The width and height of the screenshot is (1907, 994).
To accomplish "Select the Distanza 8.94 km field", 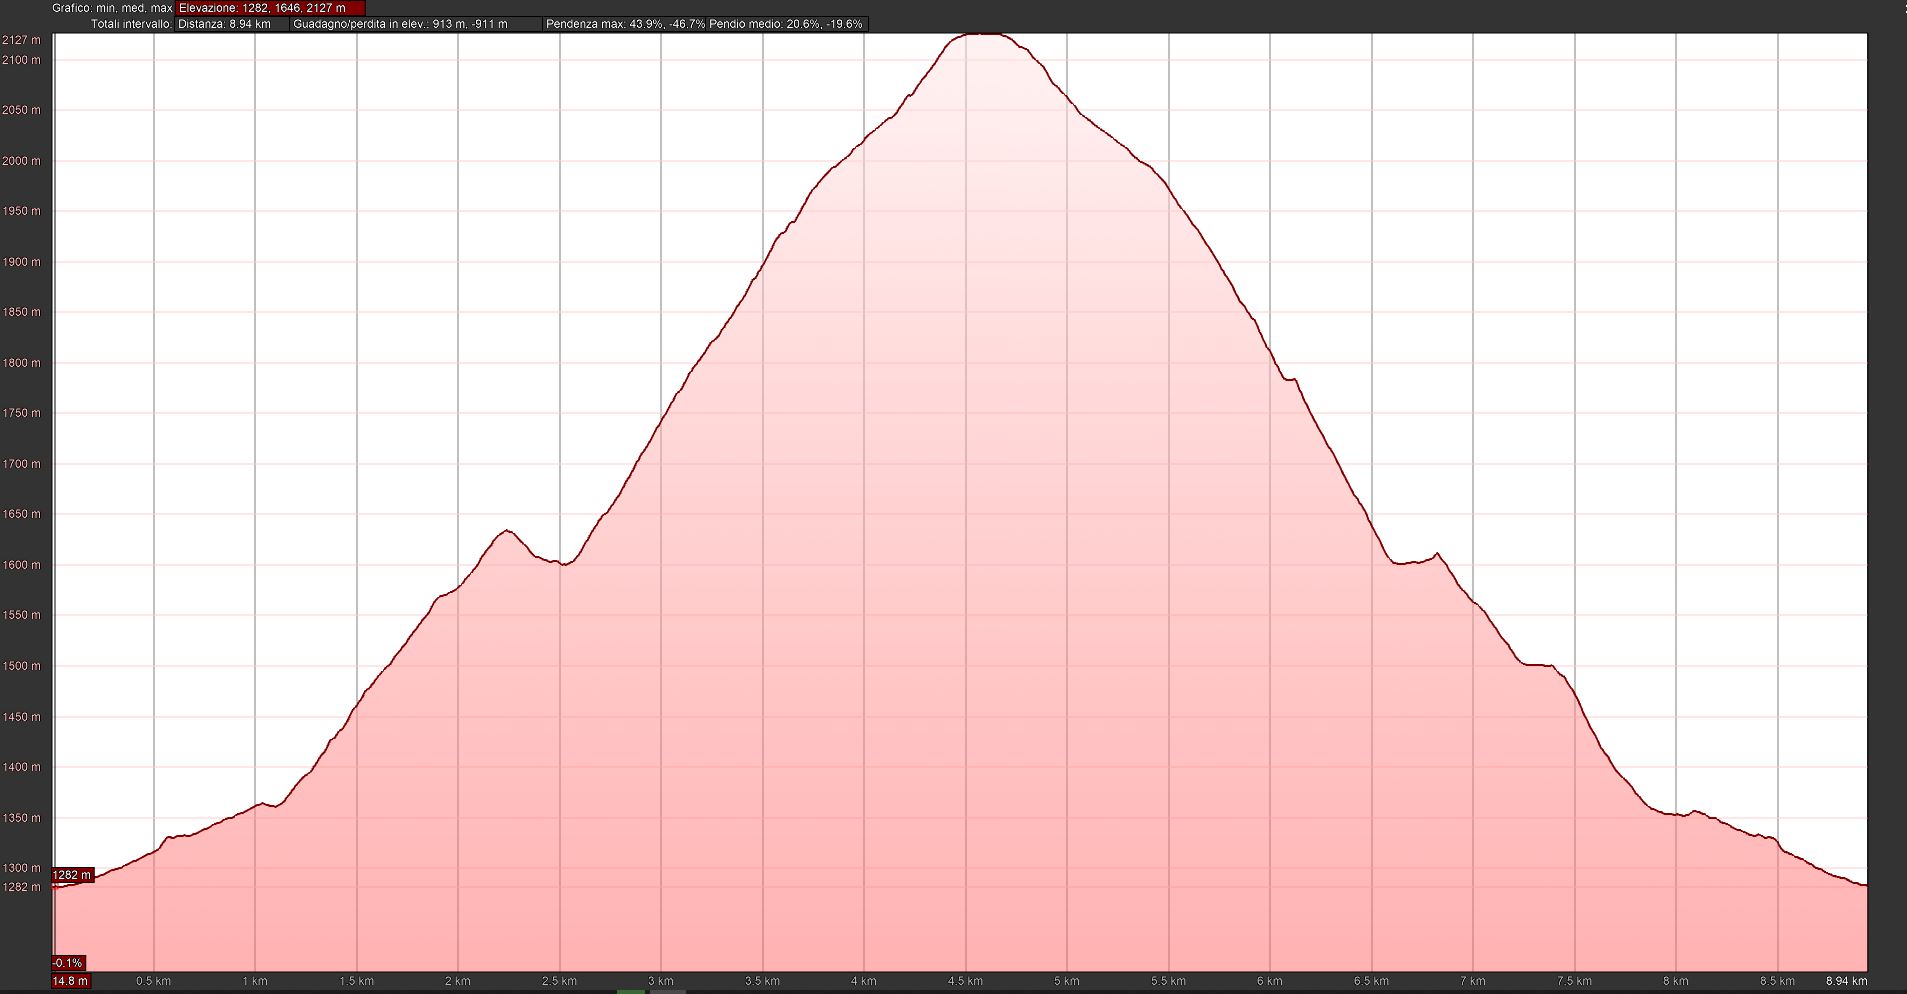I will (x=230, y=24).
